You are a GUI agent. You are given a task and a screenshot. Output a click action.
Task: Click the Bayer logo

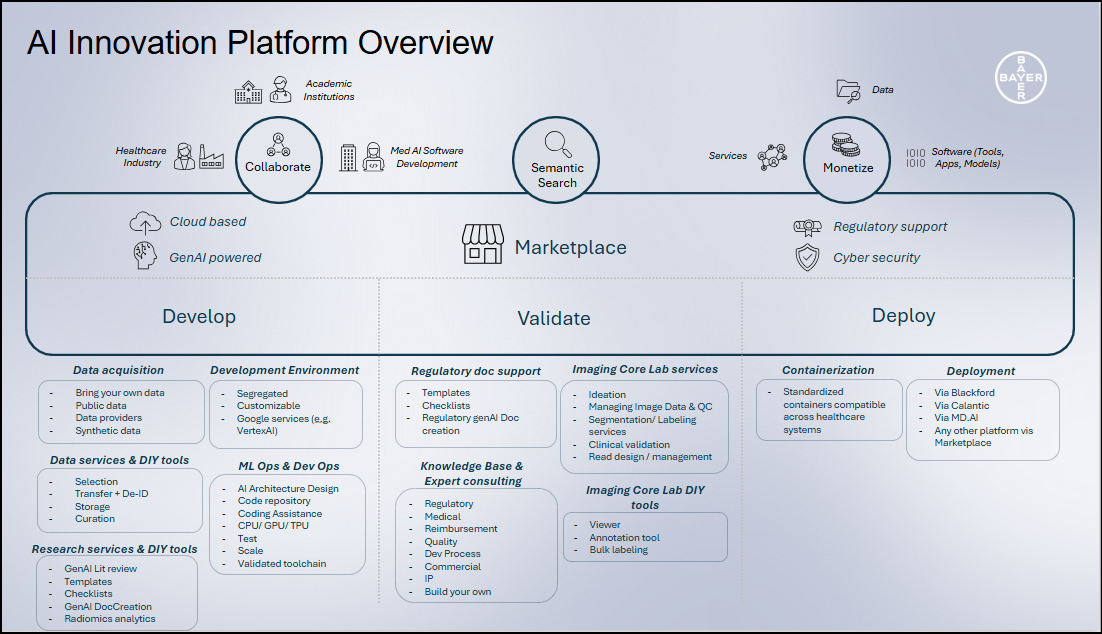pyautogui.click(x=1020, y=78)
